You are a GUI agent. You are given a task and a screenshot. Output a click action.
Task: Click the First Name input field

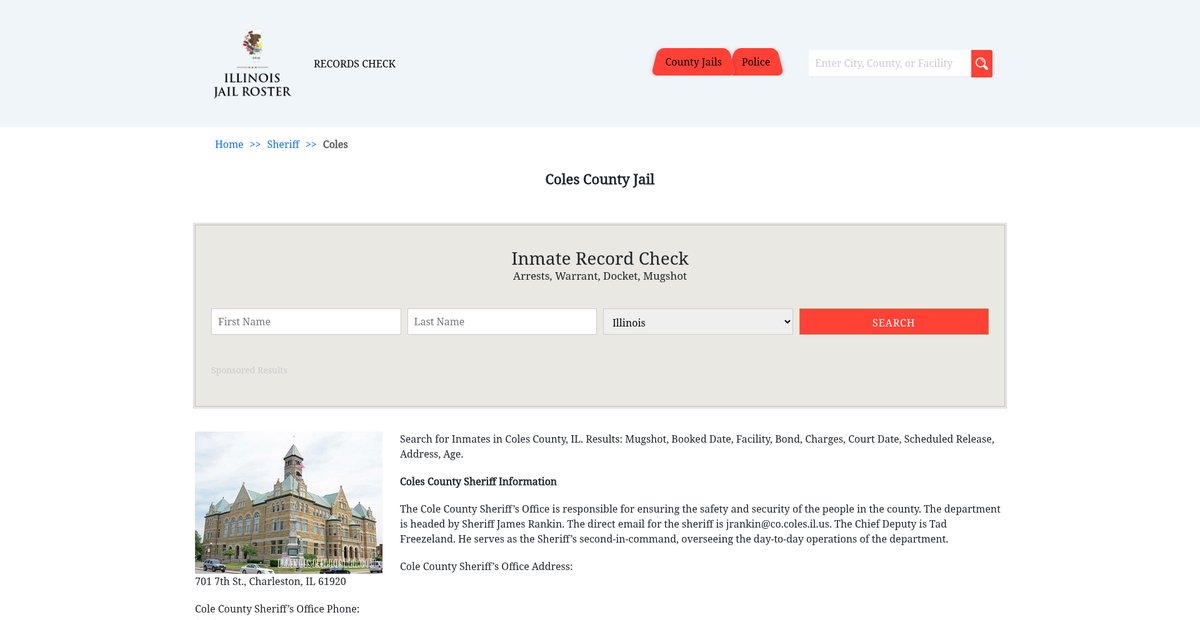[306, 322]
